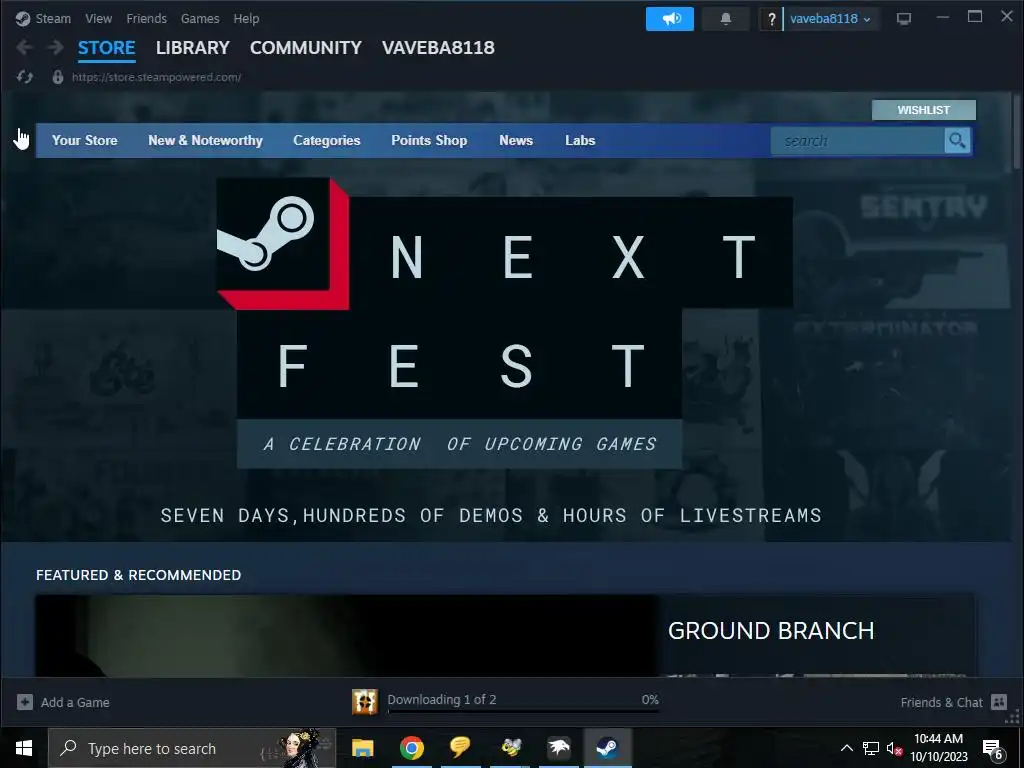Viewport: 1024px width, 768px height.
Task: Click the network icon in the system tray
Action: tap(871, 748)
